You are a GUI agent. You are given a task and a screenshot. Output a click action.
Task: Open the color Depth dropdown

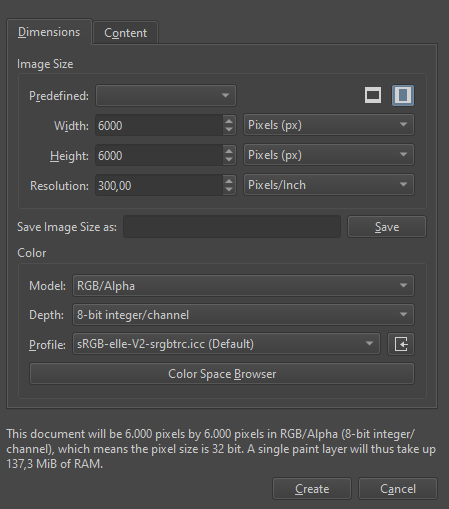tap(243, 315)
